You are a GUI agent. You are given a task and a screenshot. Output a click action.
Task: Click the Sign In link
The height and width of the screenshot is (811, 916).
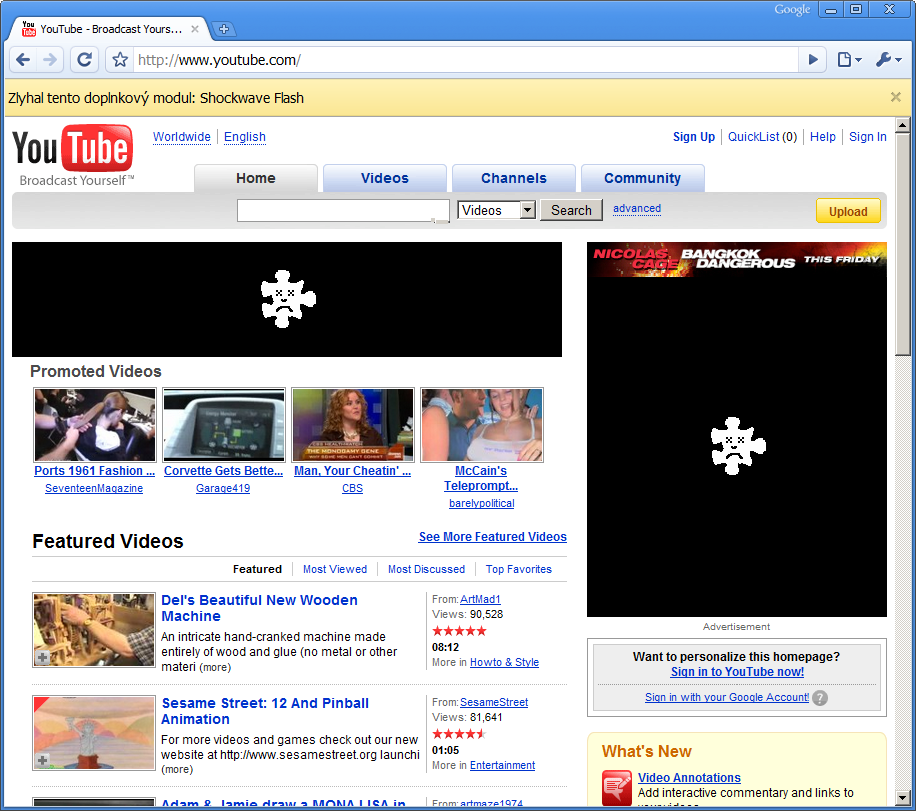868,137
